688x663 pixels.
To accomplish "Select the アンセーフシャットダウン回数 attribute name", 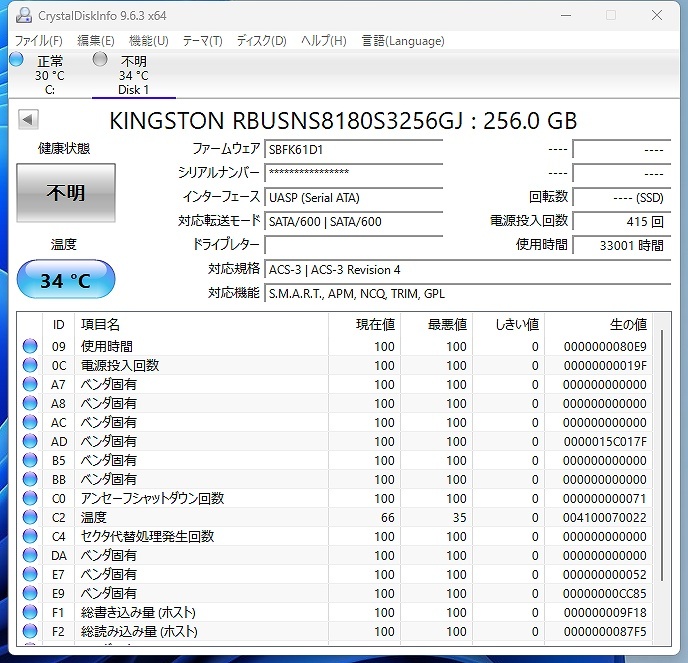I will click(x=152, y=498).
